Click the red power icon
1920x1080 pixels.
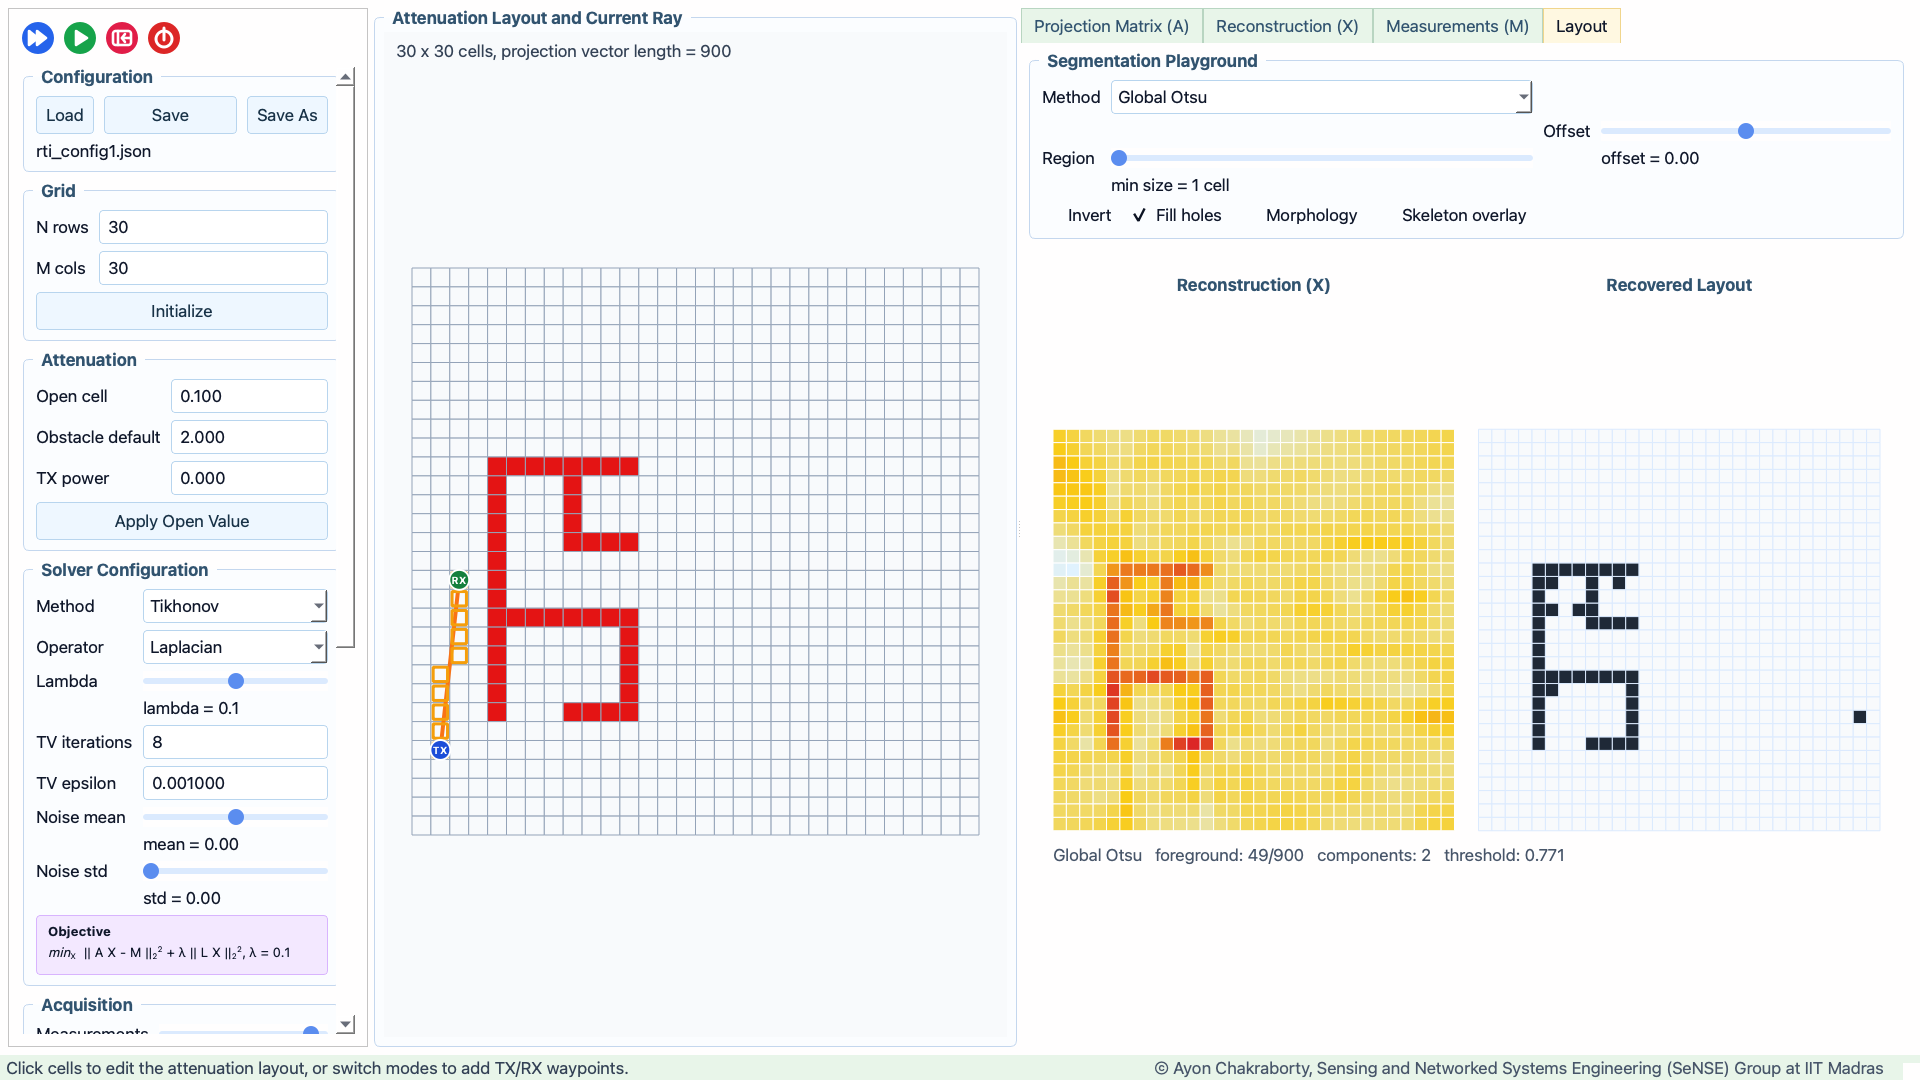pos(164,38)
